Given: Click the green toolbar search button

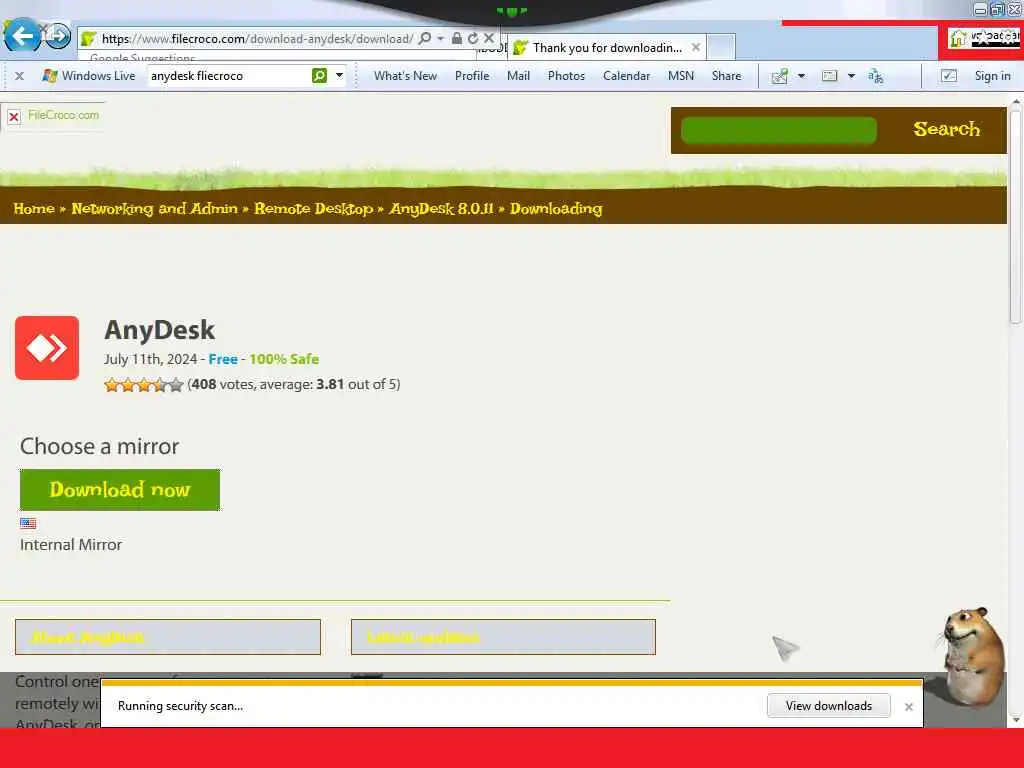Looking at the screenshot, I should (x=319, y=76).
